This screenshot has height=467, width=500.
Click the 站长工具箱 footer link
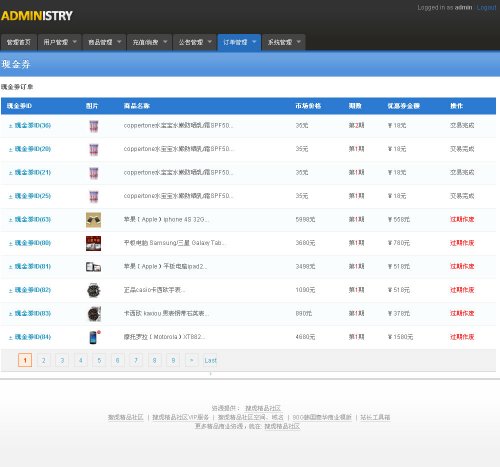click(x=375, y=417)
